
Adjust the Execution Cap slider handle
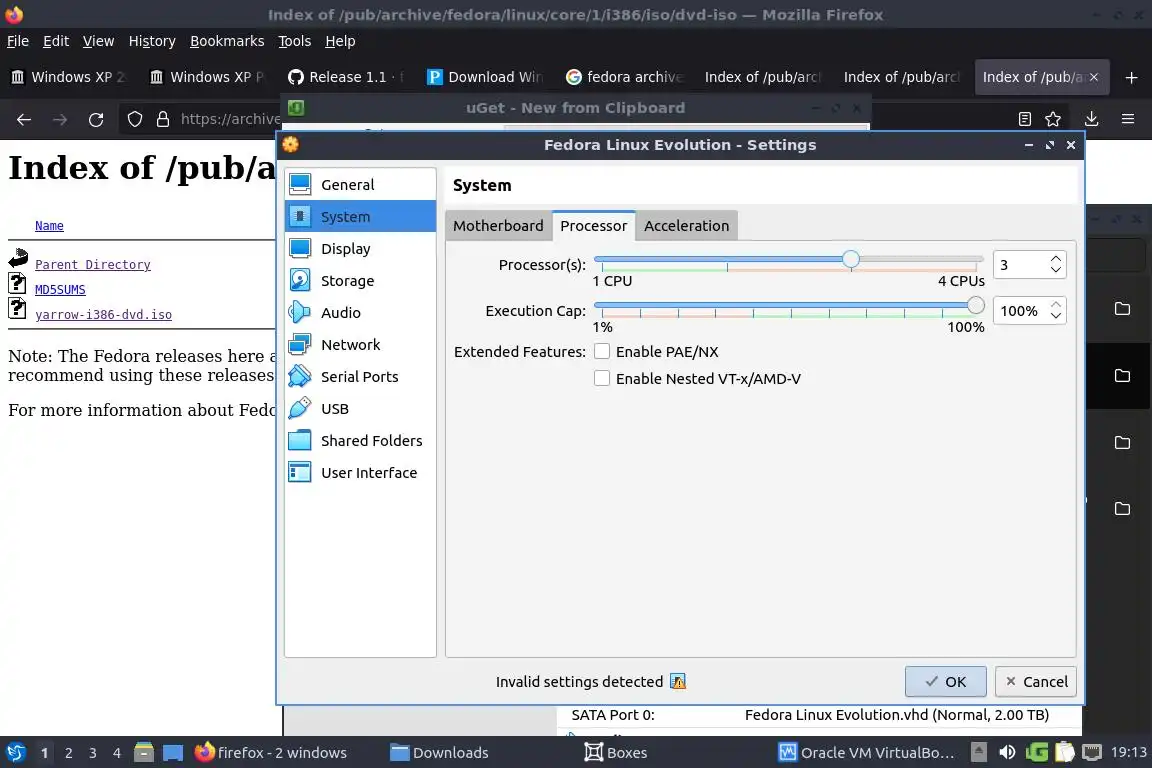coord(975,305)
